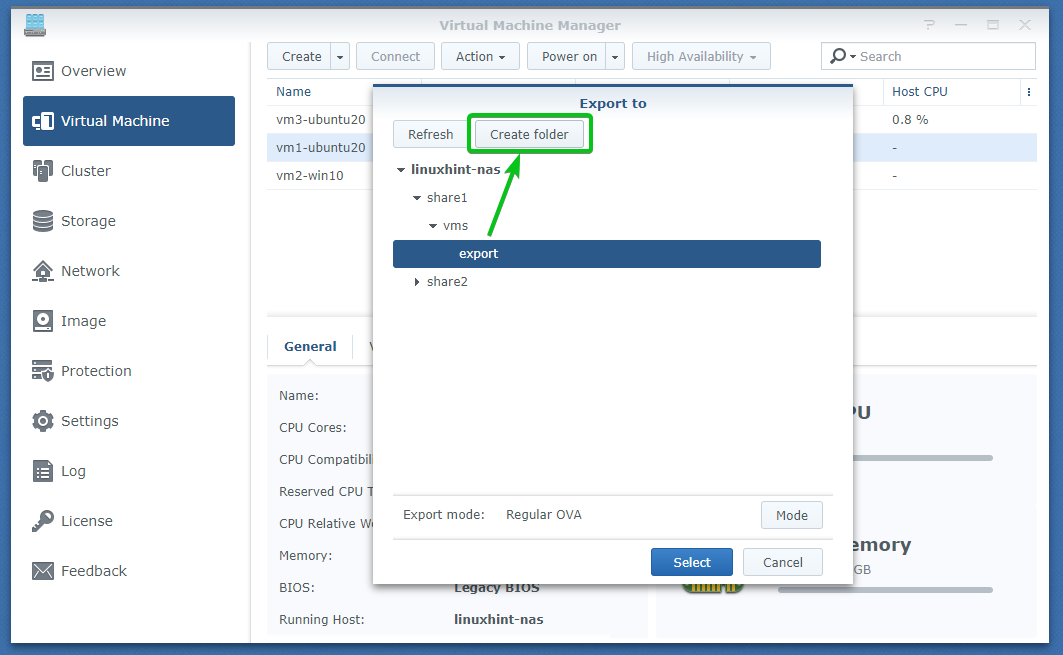Image resolution: width=1063 pixels, height=655 pixels.
Task: Click the Log list icon
Action: click(x=43, y=471)
